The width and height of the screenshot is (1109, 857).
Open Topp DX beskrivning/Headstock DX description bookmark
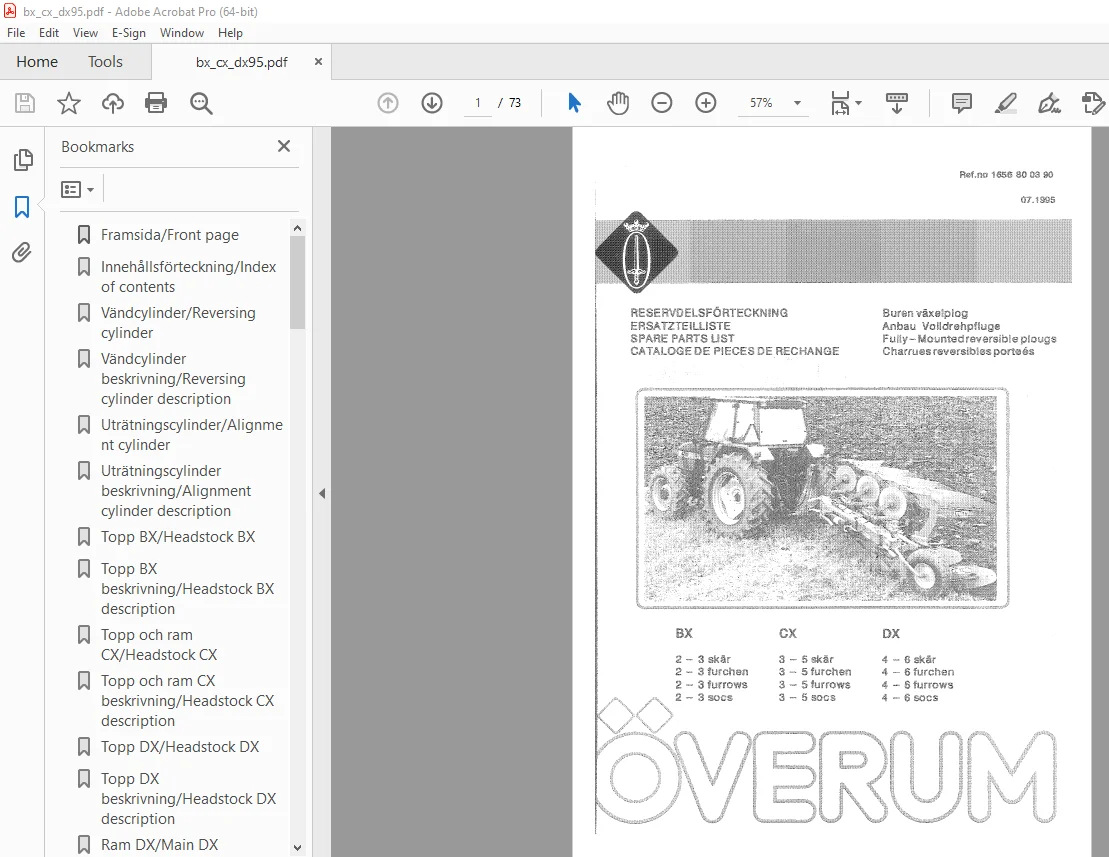coord(188,798)
